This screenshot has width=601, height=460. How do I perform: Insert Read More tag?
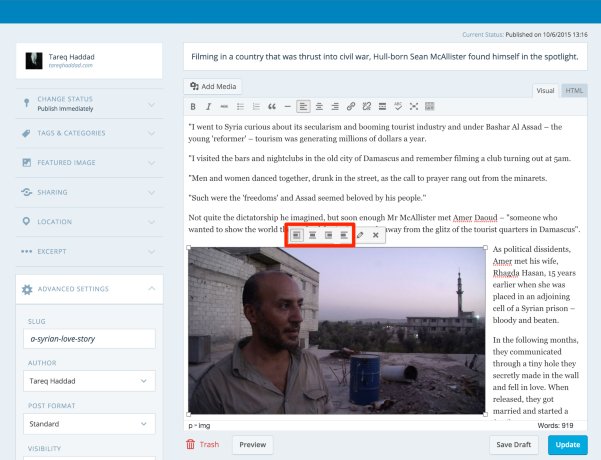[x=382, y=107]
